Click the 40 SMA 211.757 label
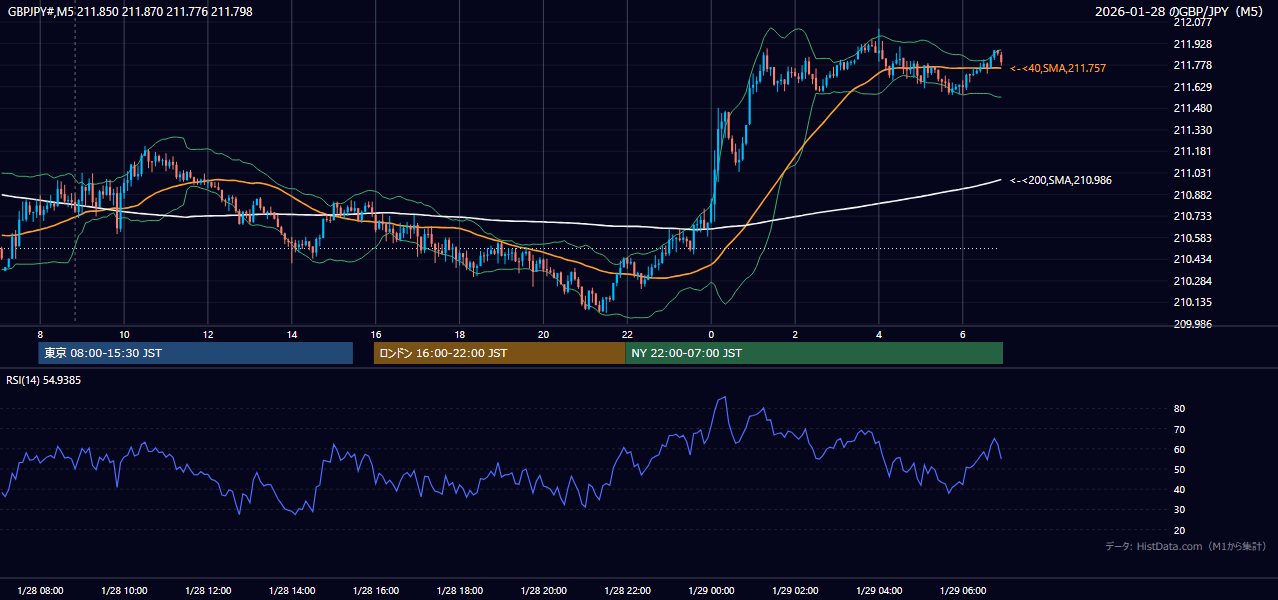This screenshot has height=600, width=1278. pos(1058,68)
